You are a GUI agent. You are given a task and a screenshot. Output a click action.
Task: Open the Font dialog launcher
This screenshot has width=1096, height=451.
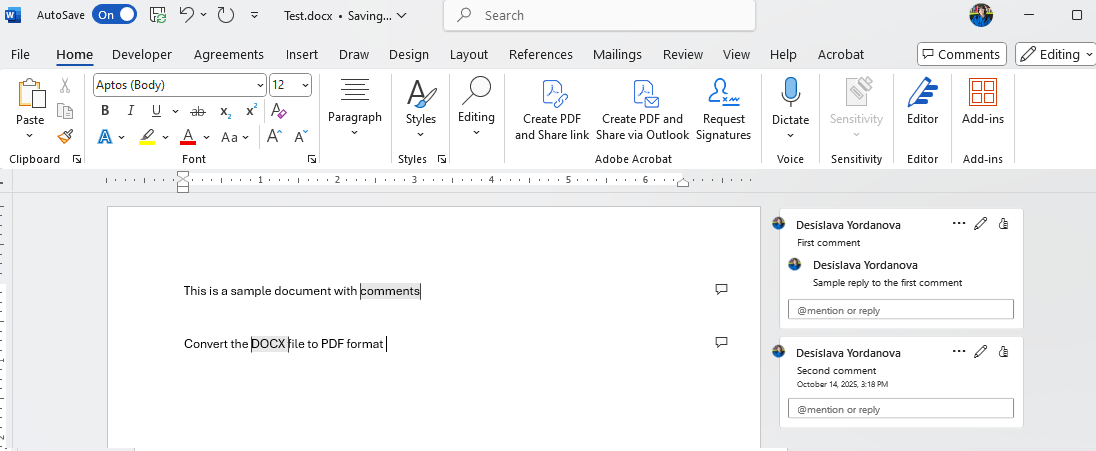311,159
